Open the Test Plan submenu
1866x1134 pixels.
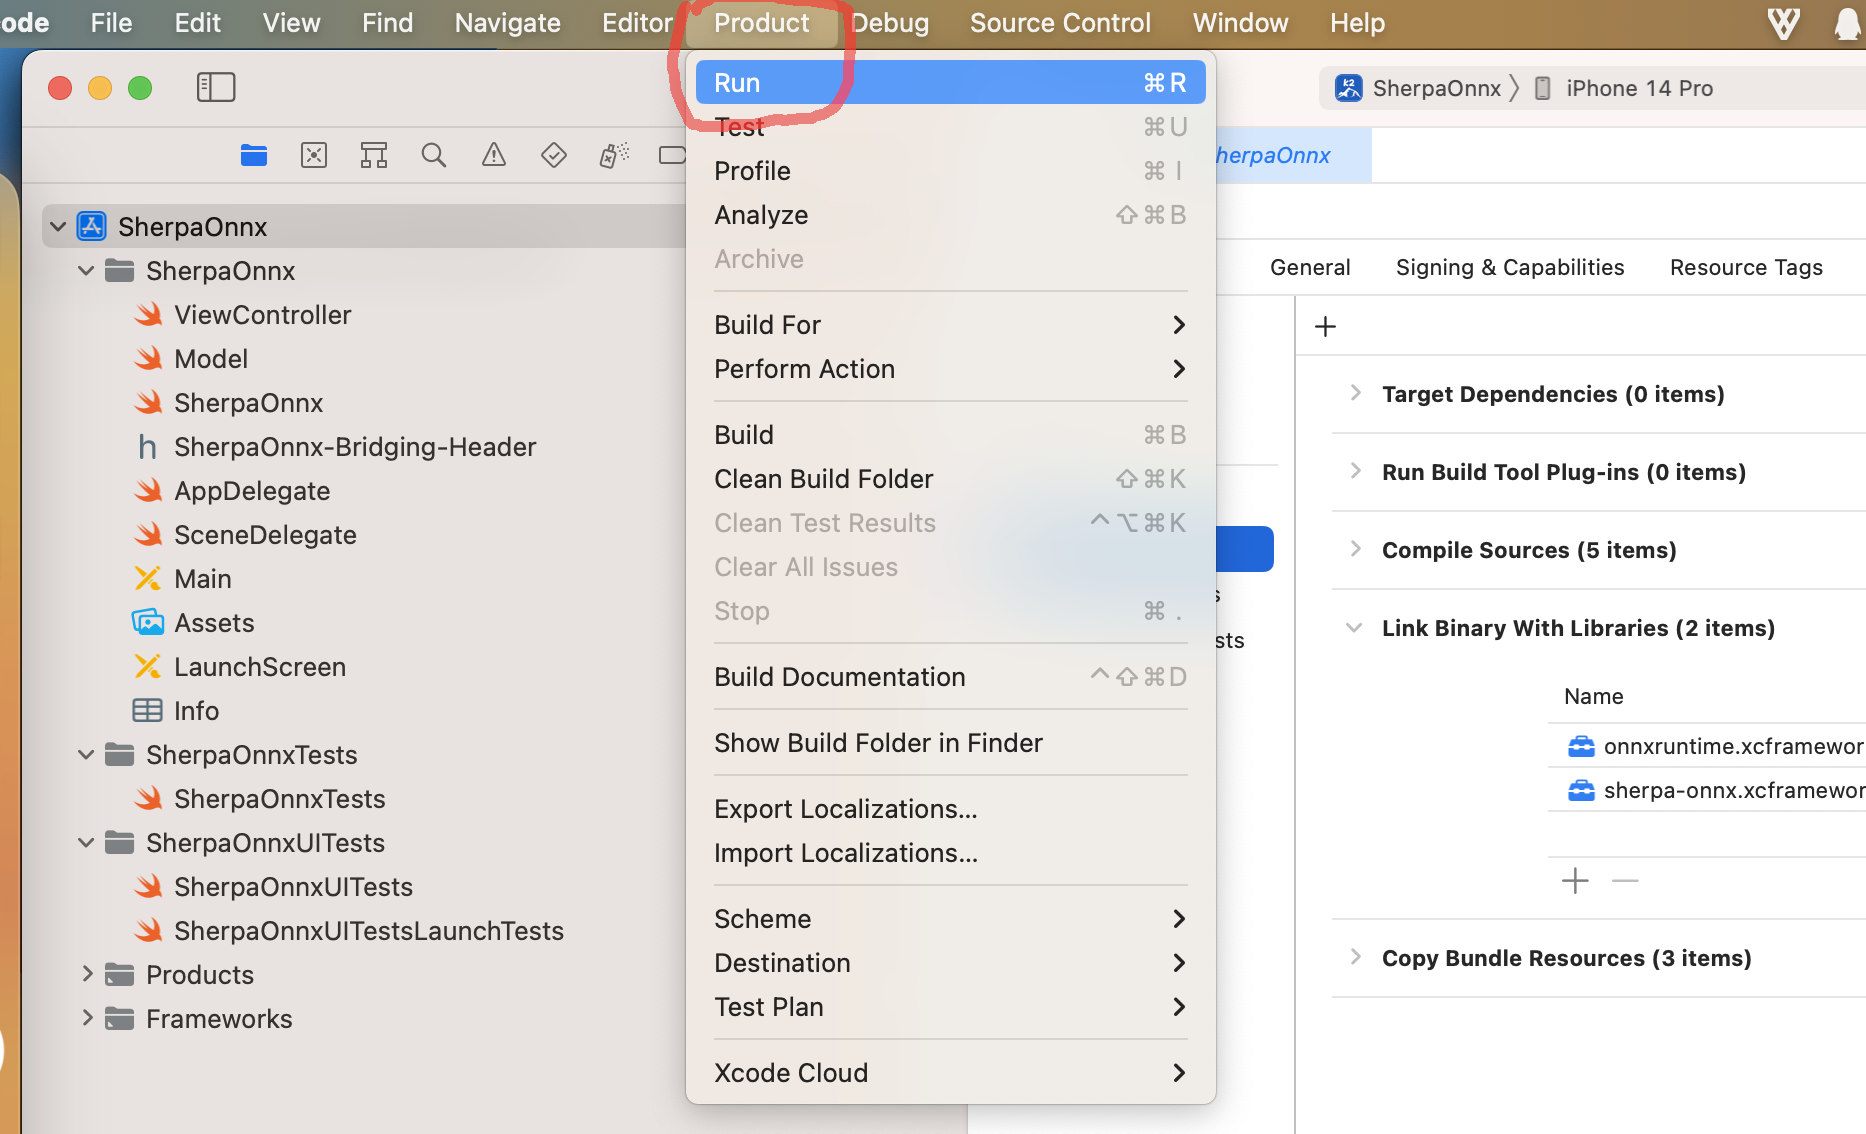(x=950, y=1007)
